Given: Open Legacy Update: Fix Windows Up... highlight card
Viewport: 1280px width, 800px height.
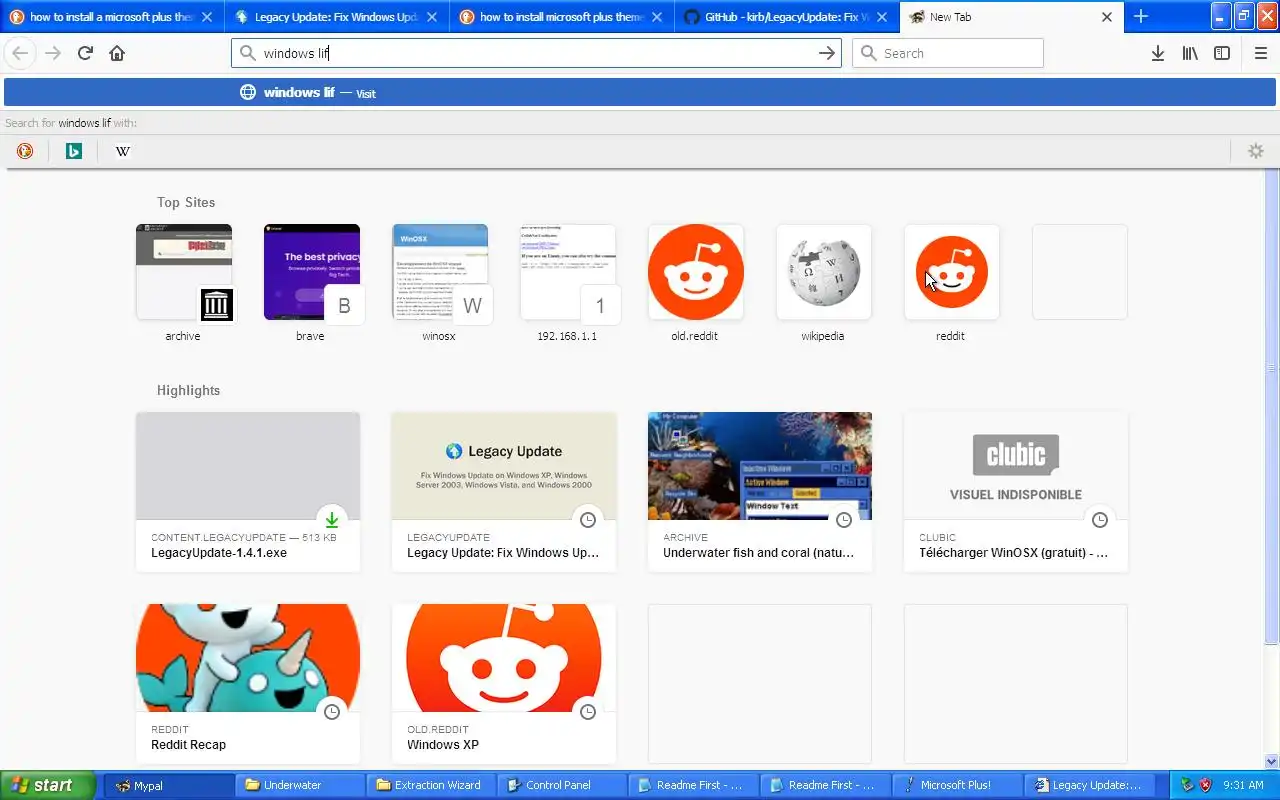Looking at the screenshot, I should (x=504, y=492).
